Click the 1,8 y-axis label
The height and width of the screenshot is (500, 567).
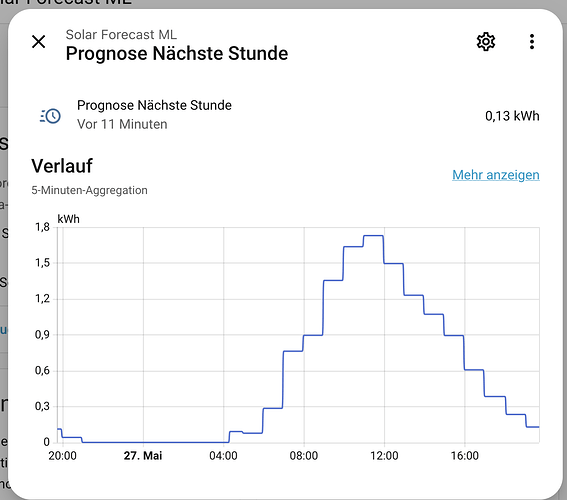tap(42, 227)
